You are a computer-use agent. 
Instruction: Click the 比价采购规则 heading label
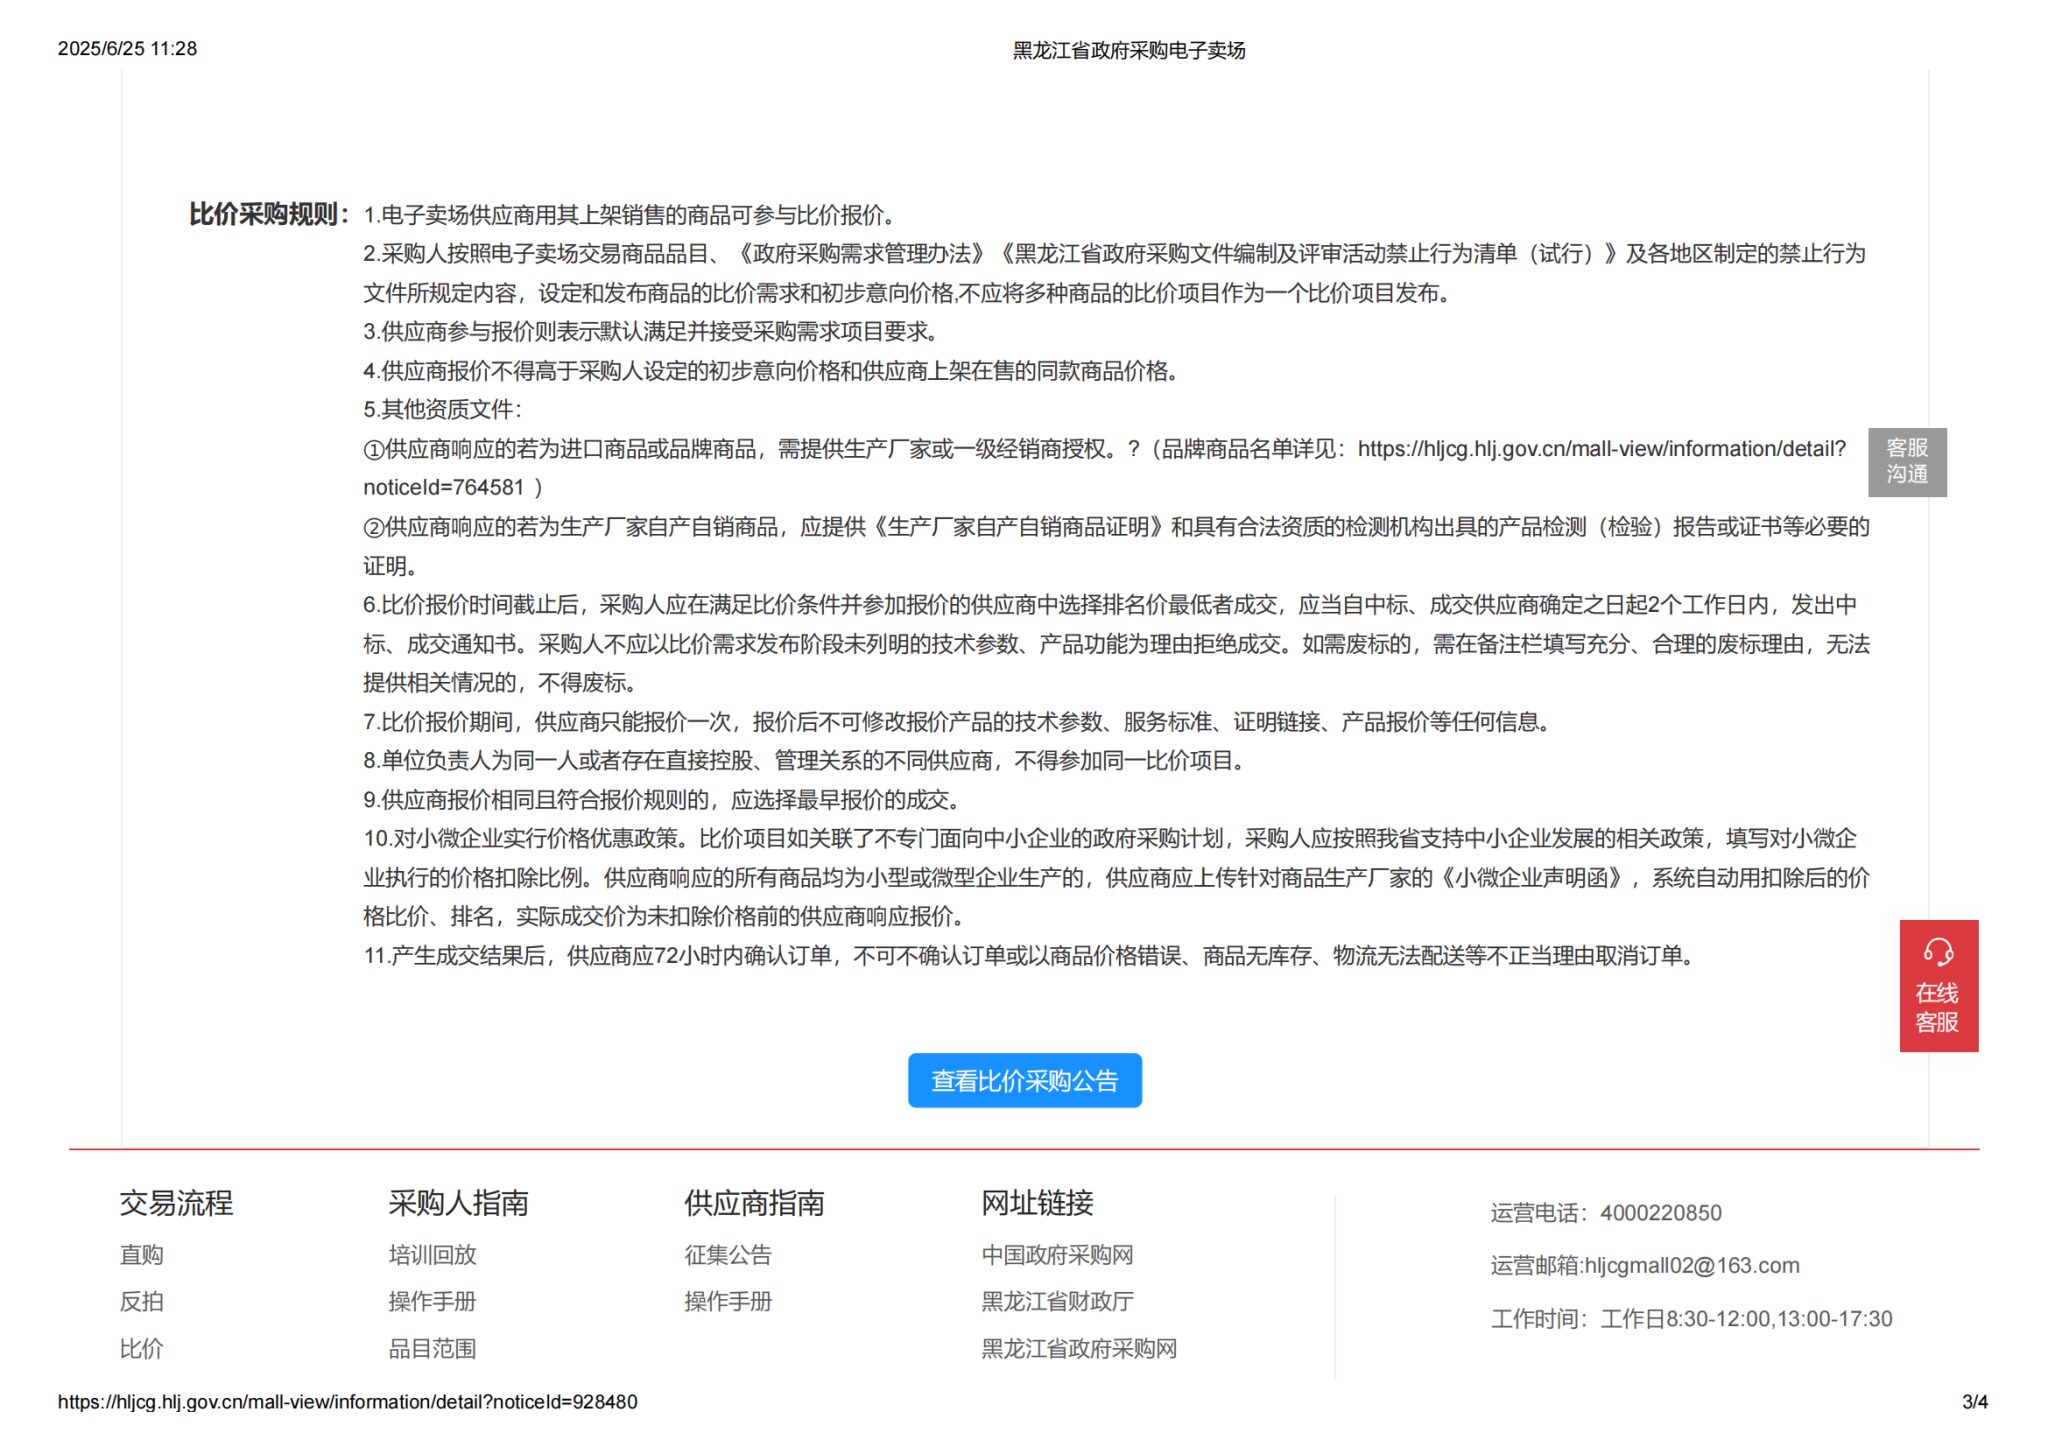click(268, 214)
